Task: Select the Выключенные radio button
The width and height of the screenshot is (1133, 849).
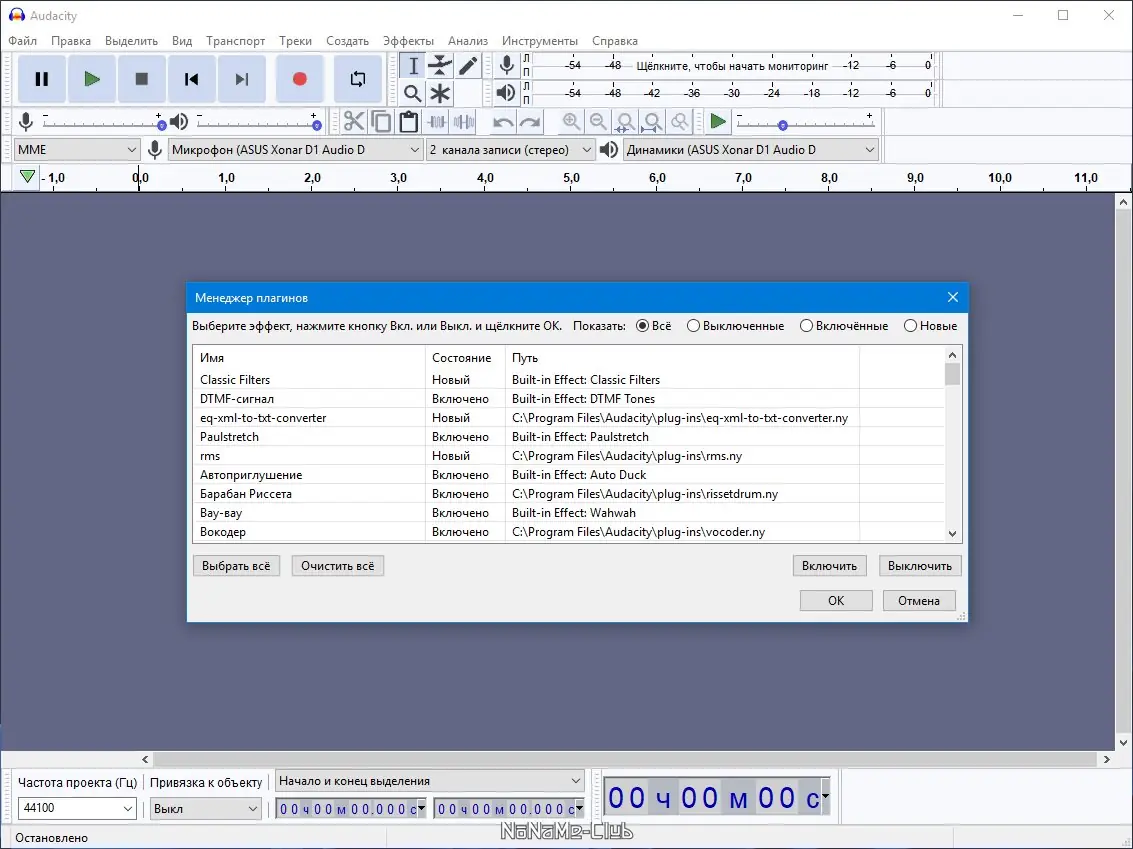Action: click(x=693, y=326)
